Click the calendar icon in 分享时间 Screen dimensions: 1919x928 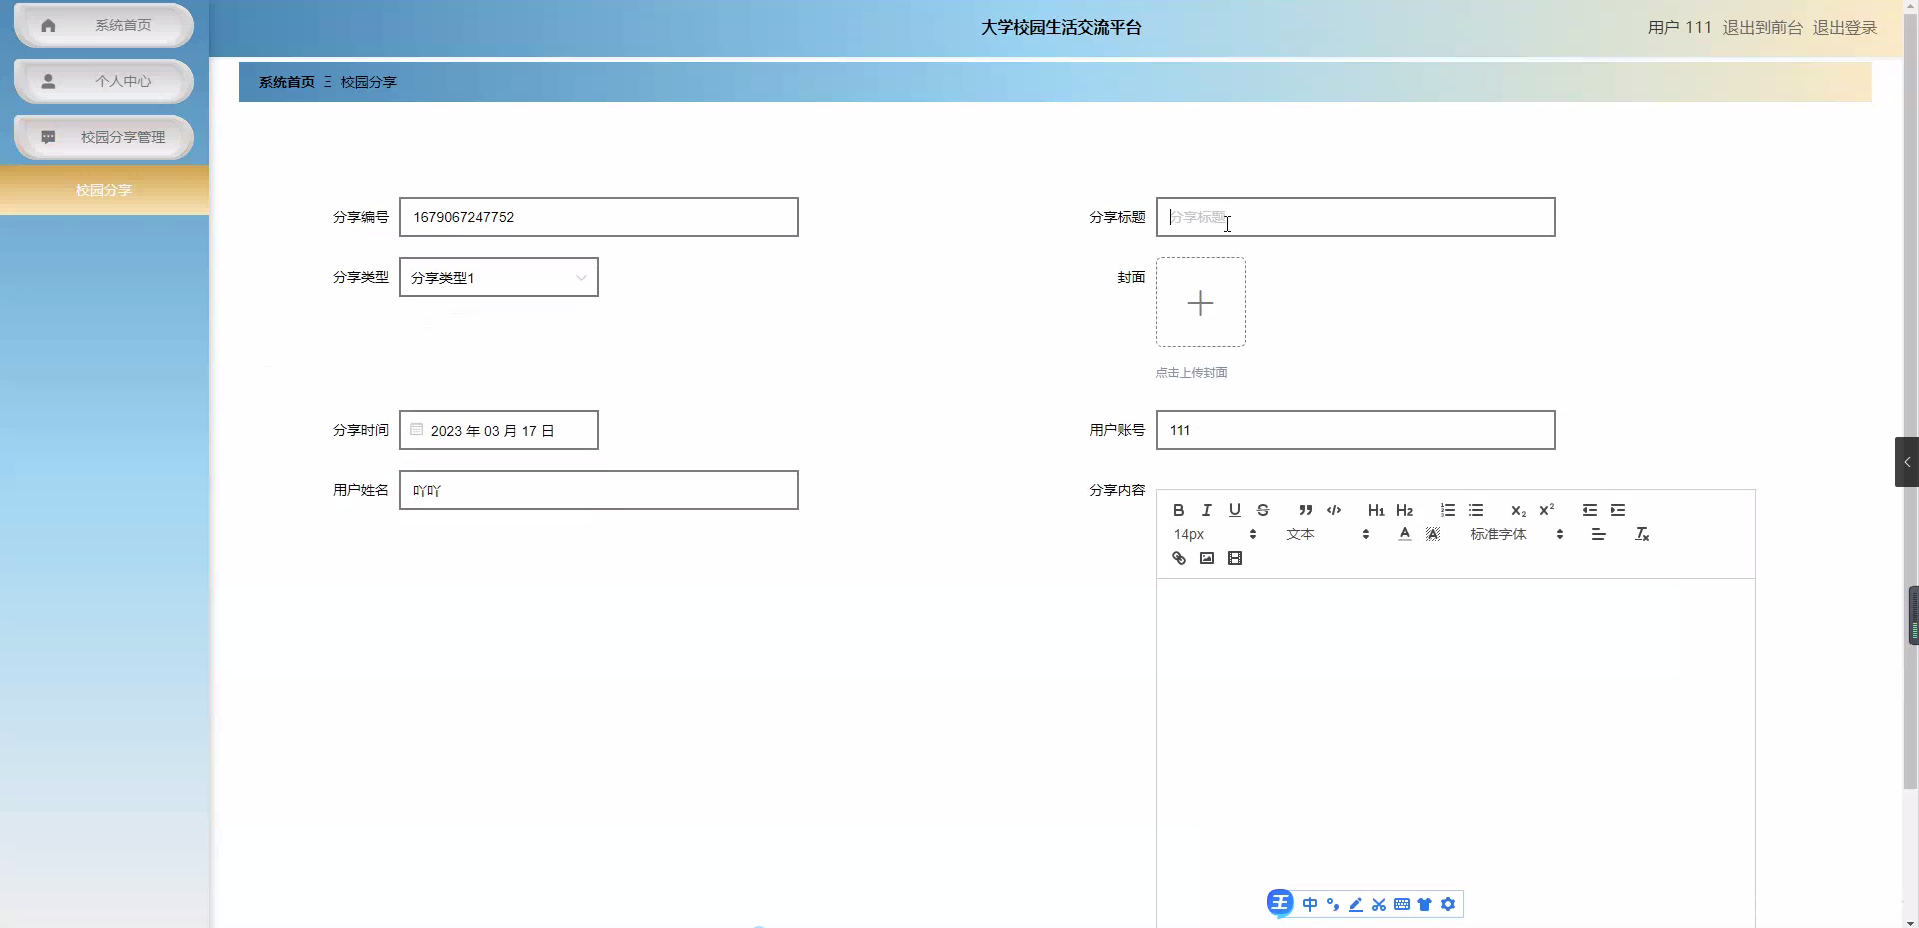417,430
